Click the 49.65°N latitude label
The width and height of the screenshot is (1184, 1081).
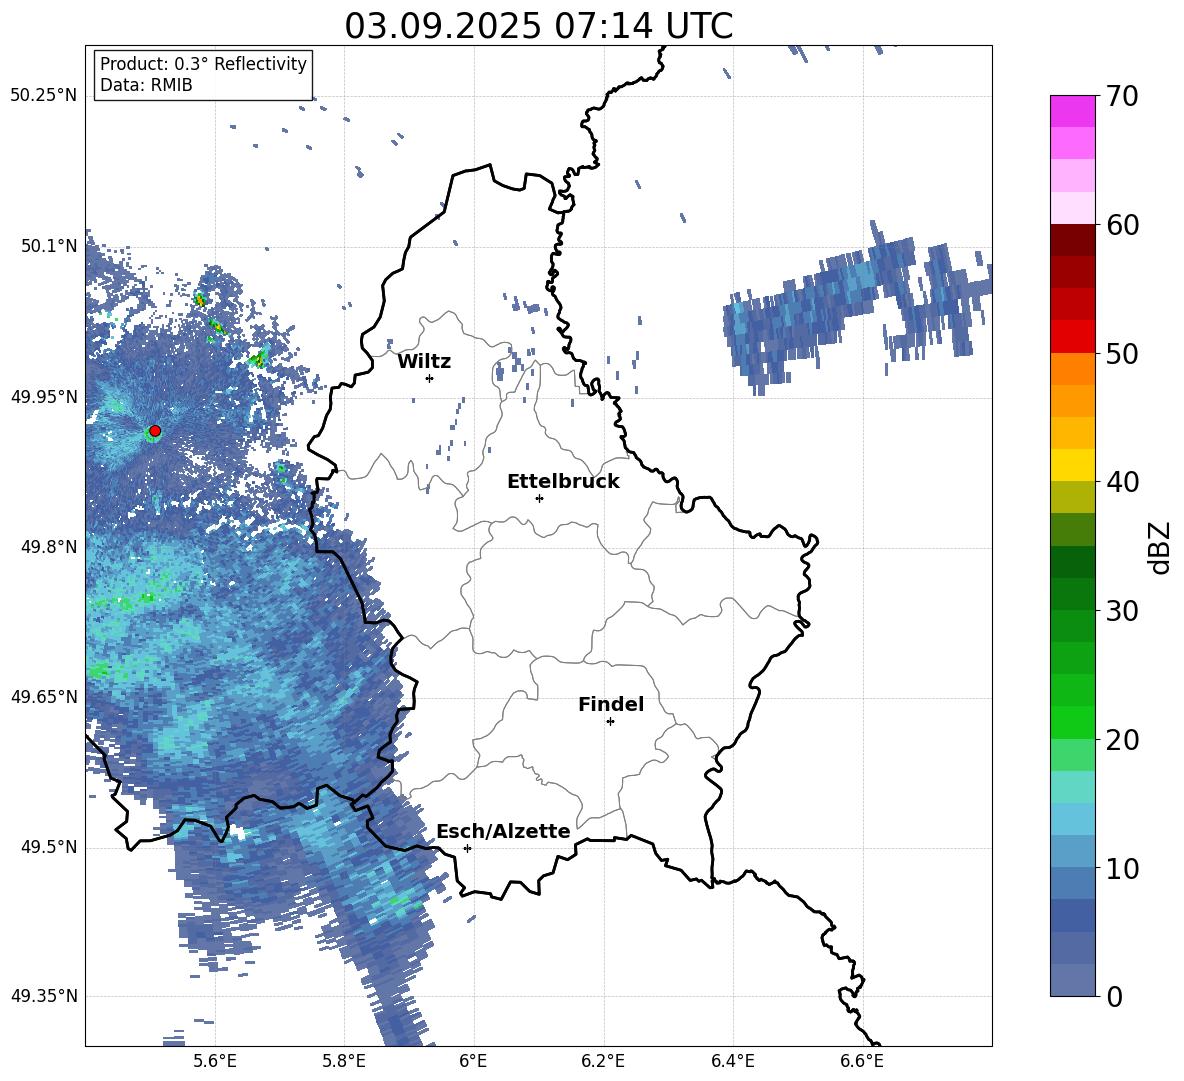pyautogui.click(x=44, y=696)
